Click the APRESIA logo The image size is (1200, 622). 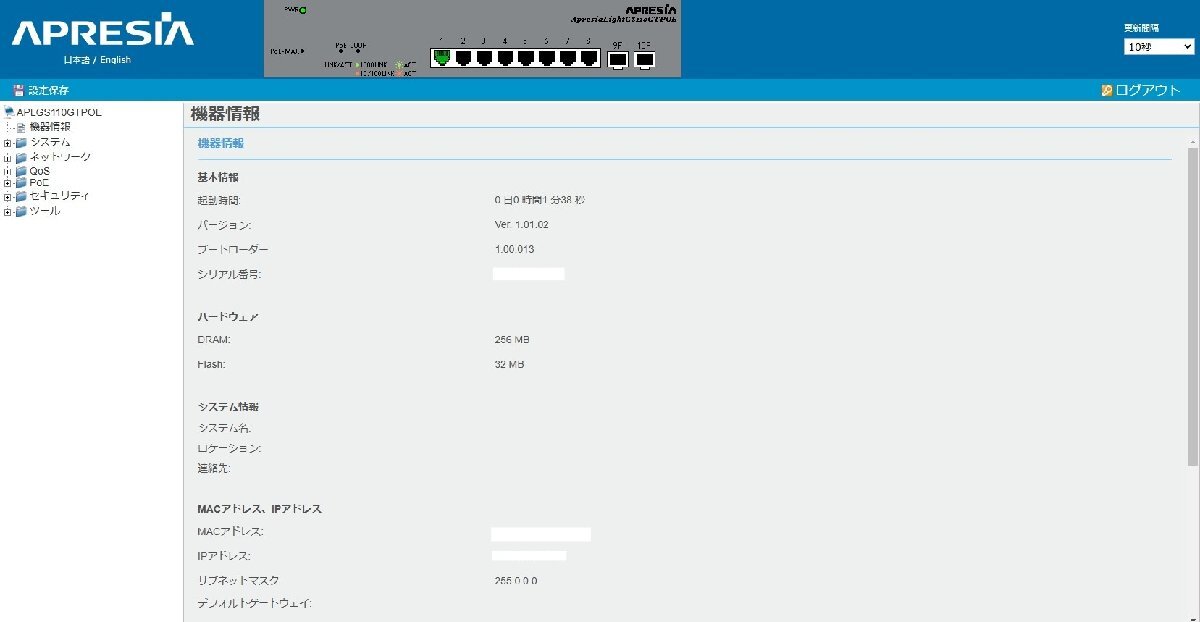click(x=103, y=32)
